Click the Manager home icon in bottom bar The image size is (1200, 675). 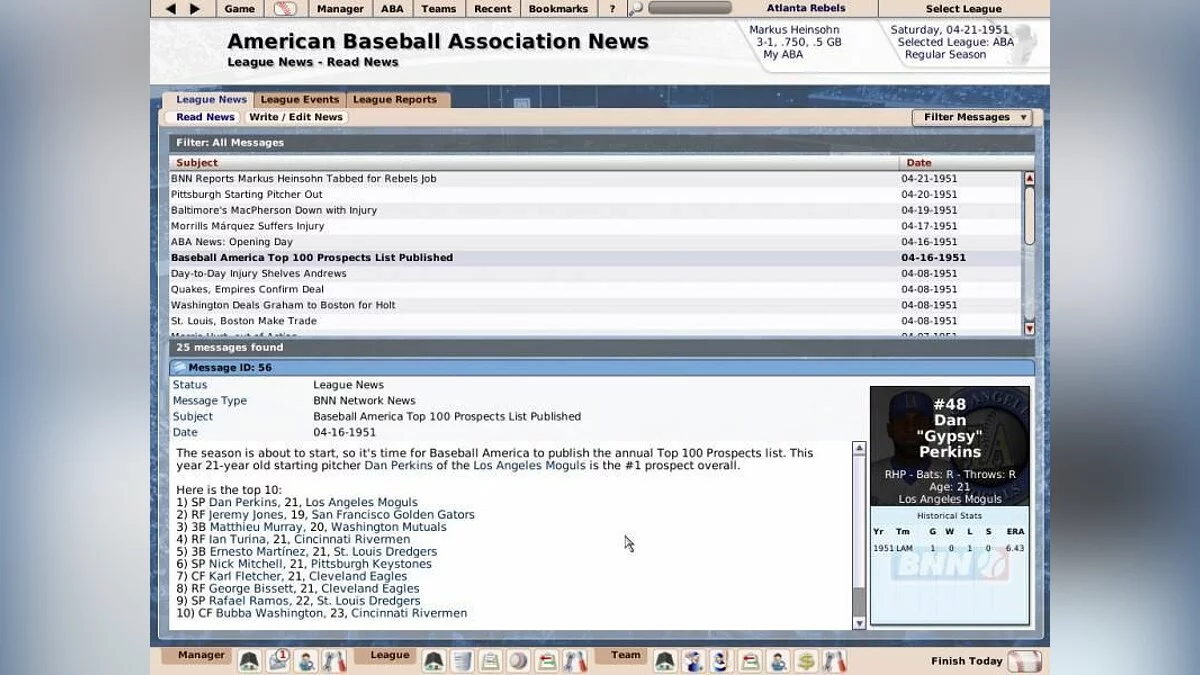click(249, 660)
